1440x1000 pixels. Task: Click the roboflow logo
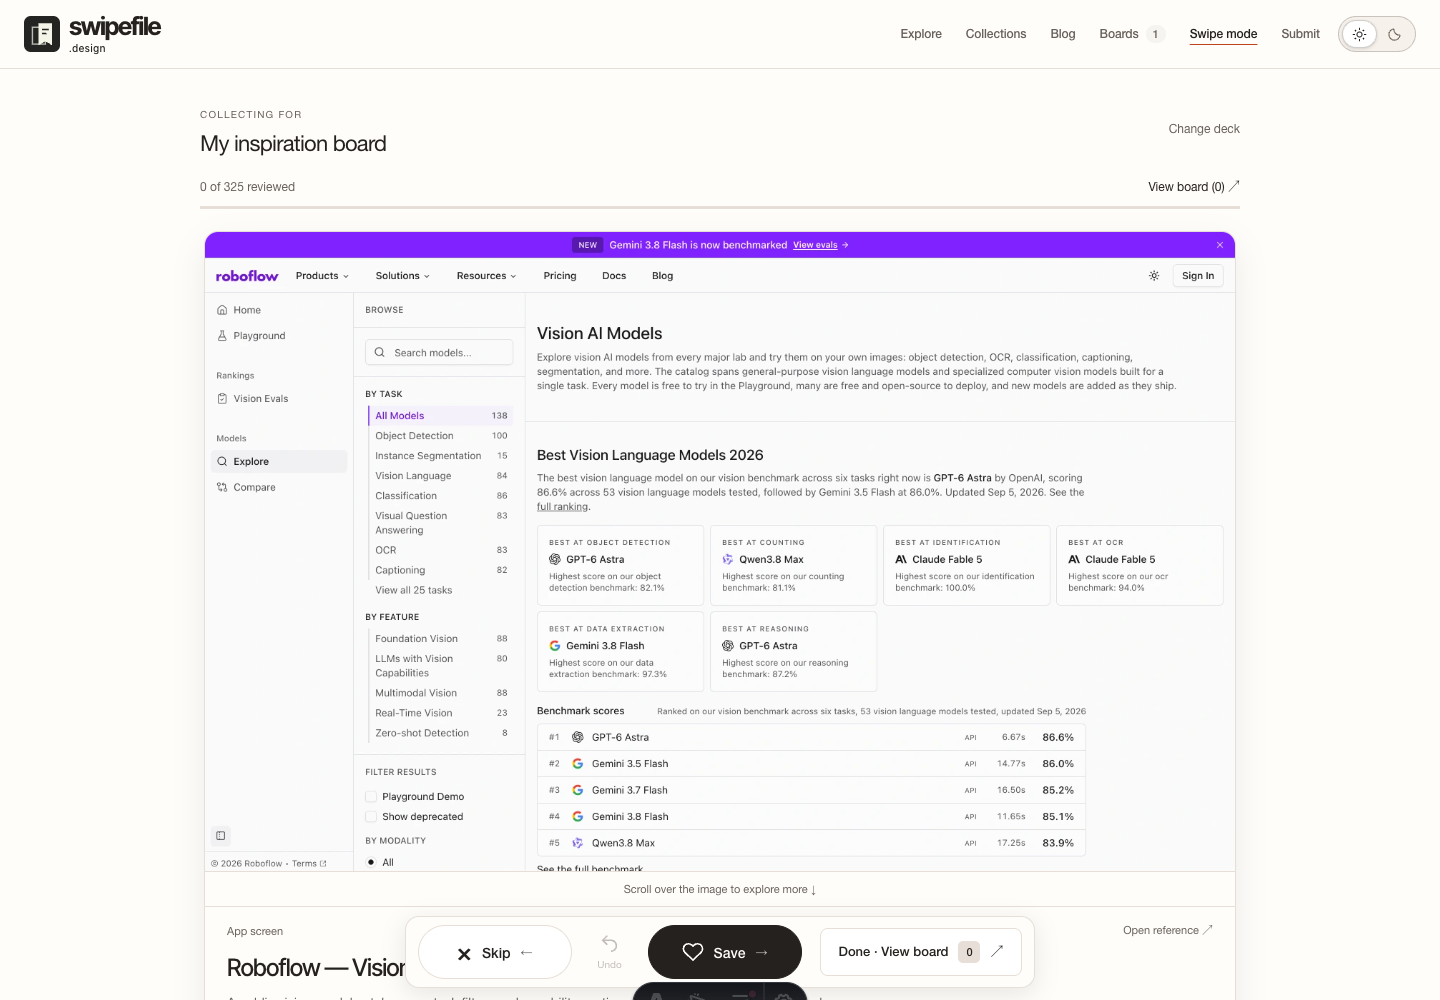tap(247, 276)
